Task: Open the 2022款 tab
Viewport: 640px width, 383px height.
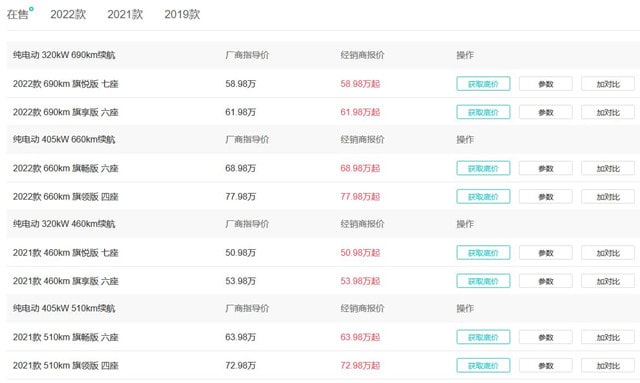Action: point(68,14)
